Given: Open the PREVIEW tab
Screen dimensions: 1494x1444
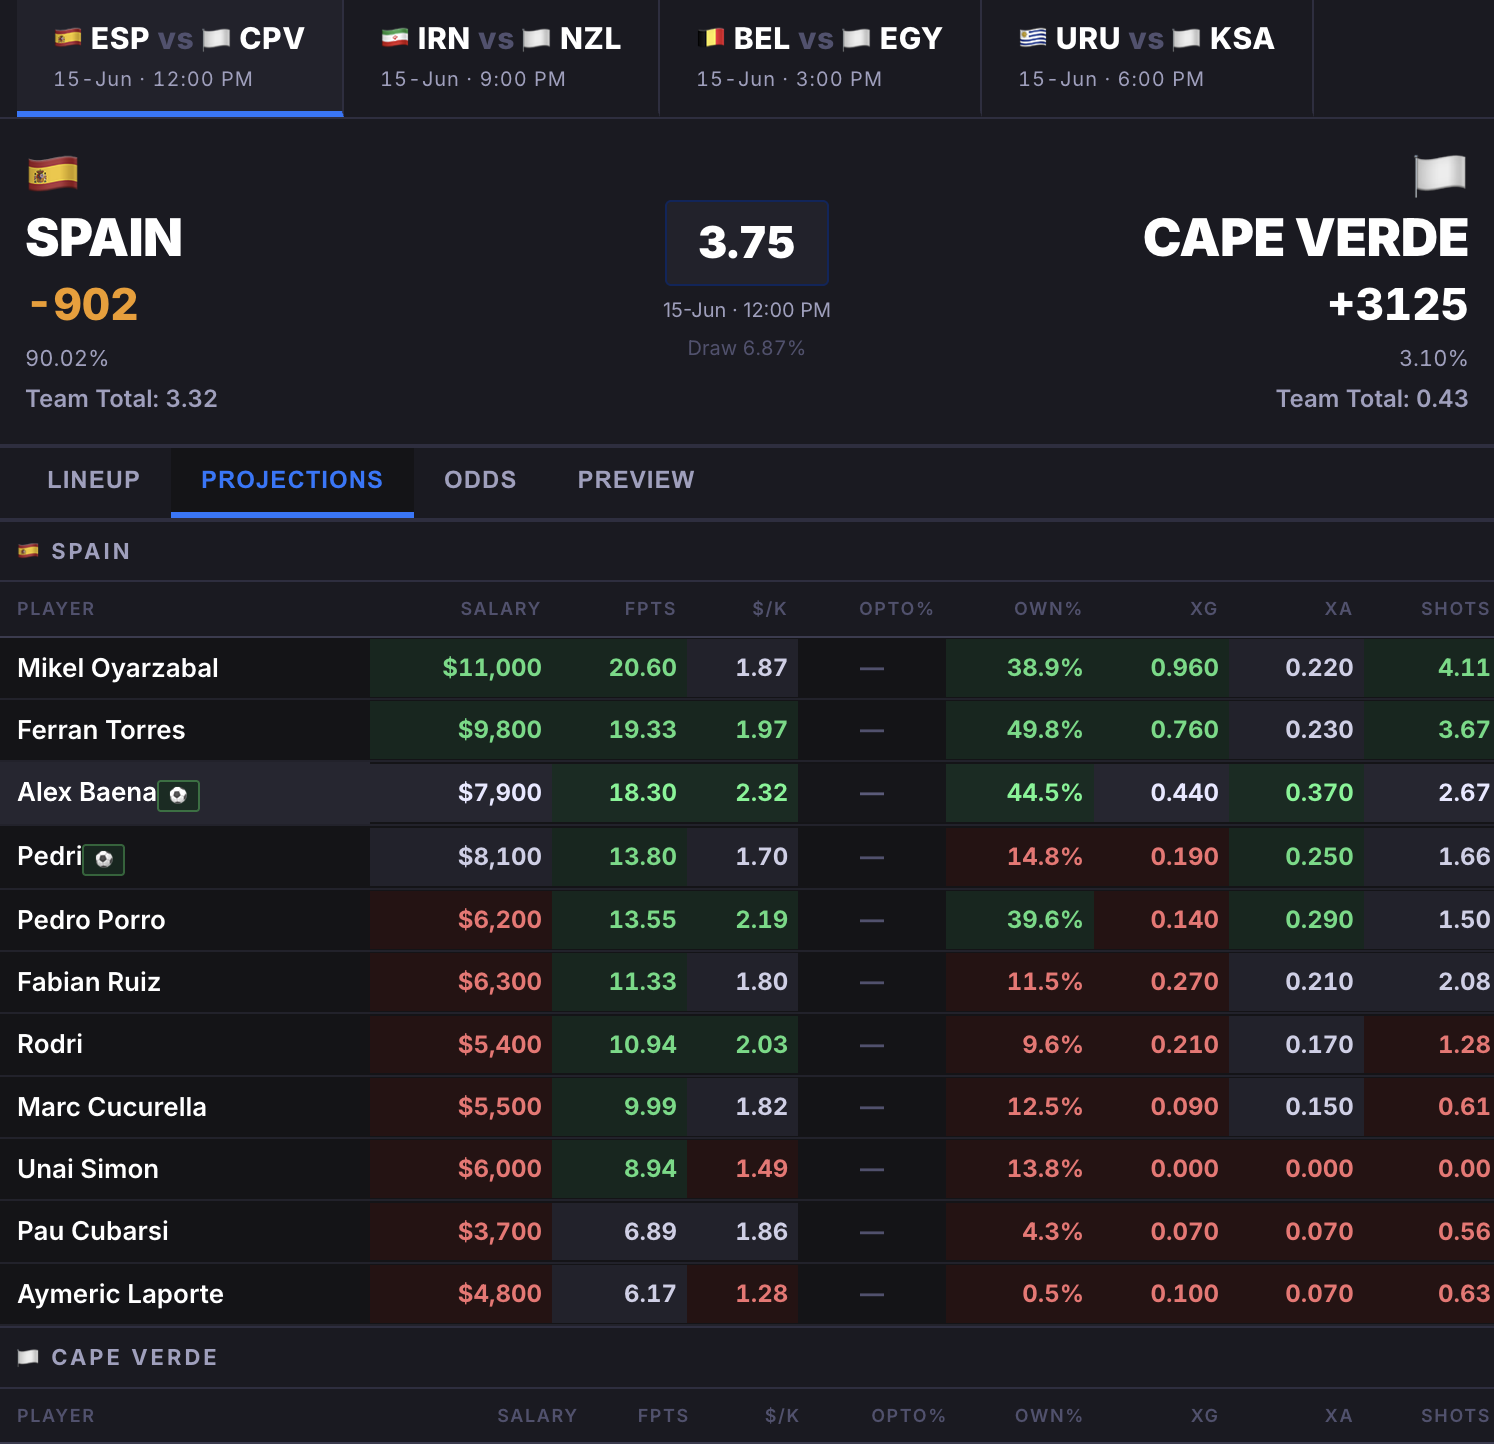Looking at the screenshot, I should coord(636,480).
